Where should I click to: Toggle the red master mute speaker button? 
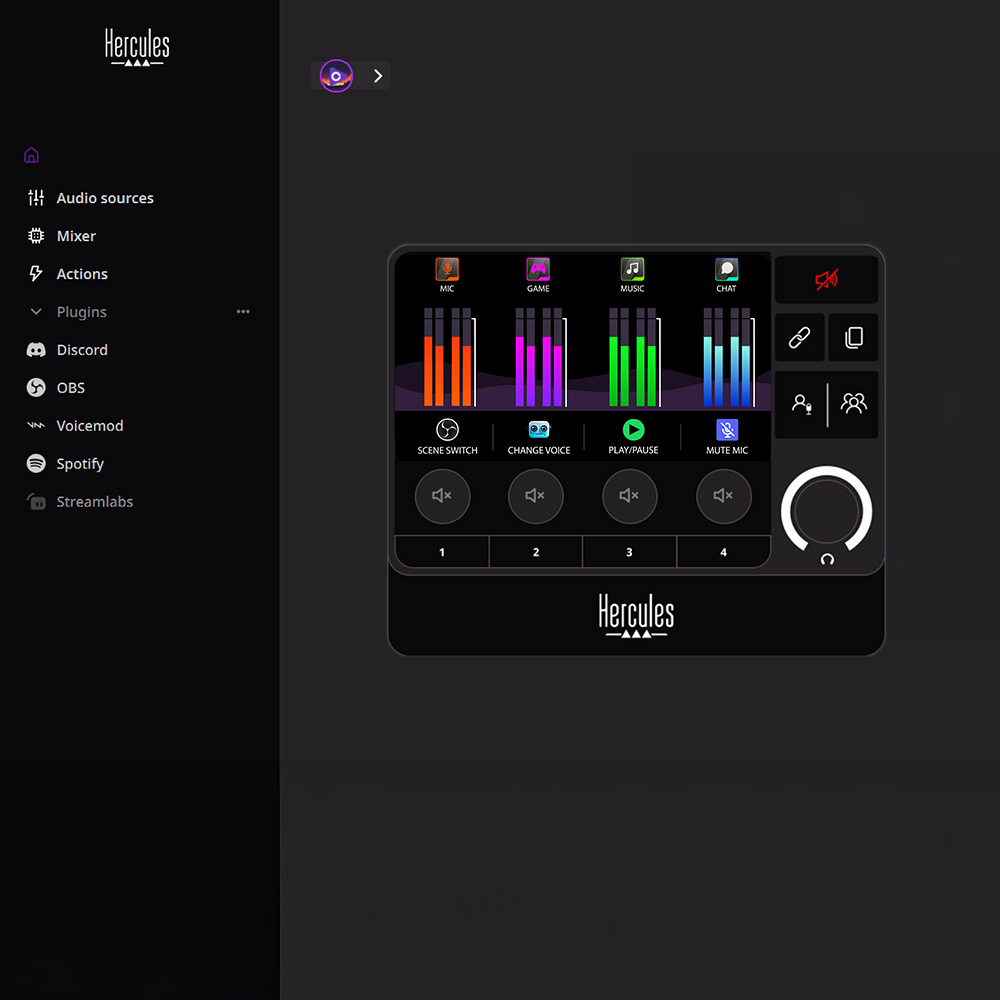(826, 280)
